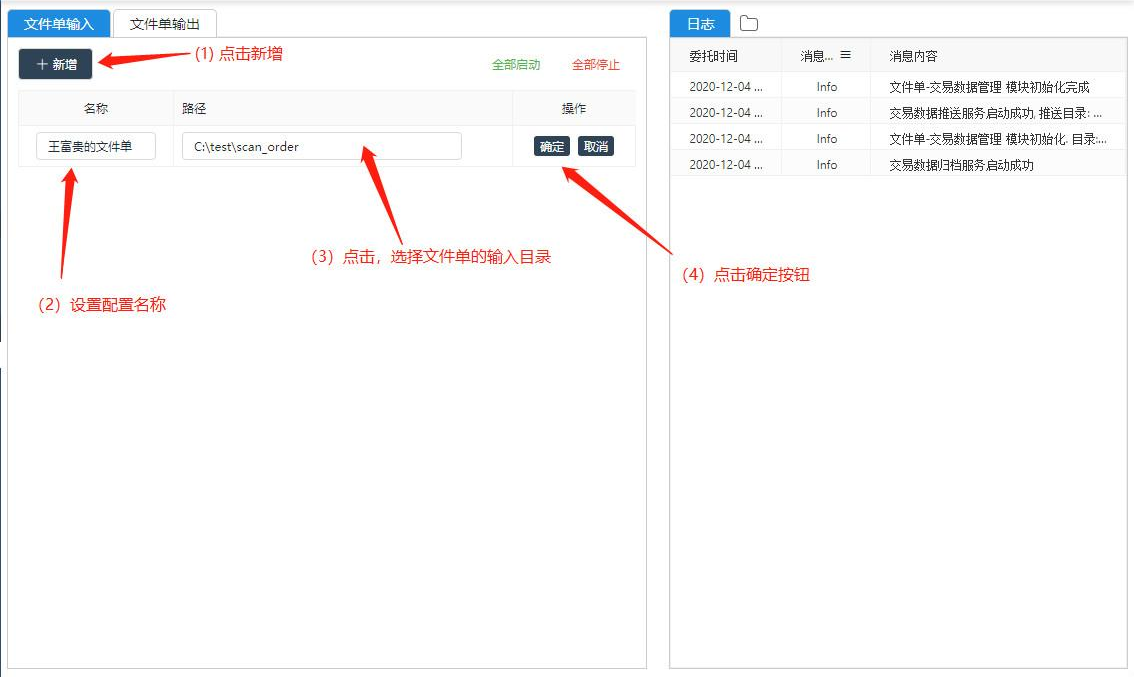Image resolution: width=1134 pixels, height=677 pixels.
Task: Click the 新增 button with plus icon
Action: [x=56, y=64]
